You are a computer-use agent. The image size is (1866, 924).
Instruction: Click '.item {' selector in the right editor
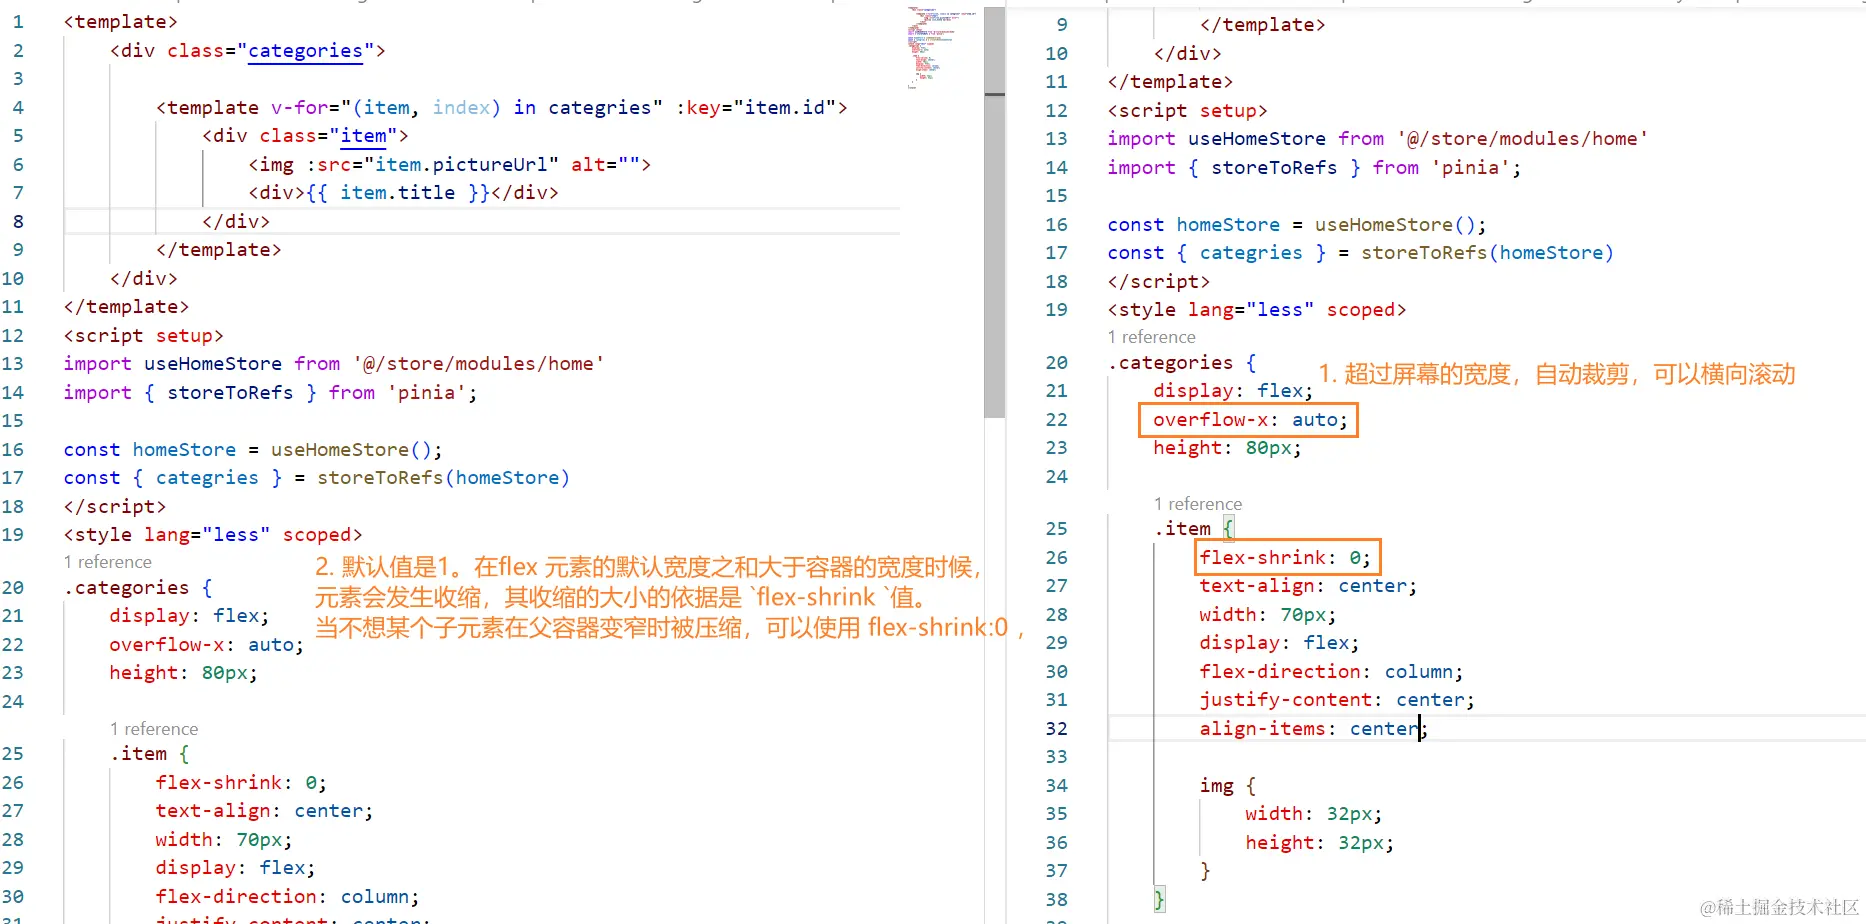(x=1194, y=529)
